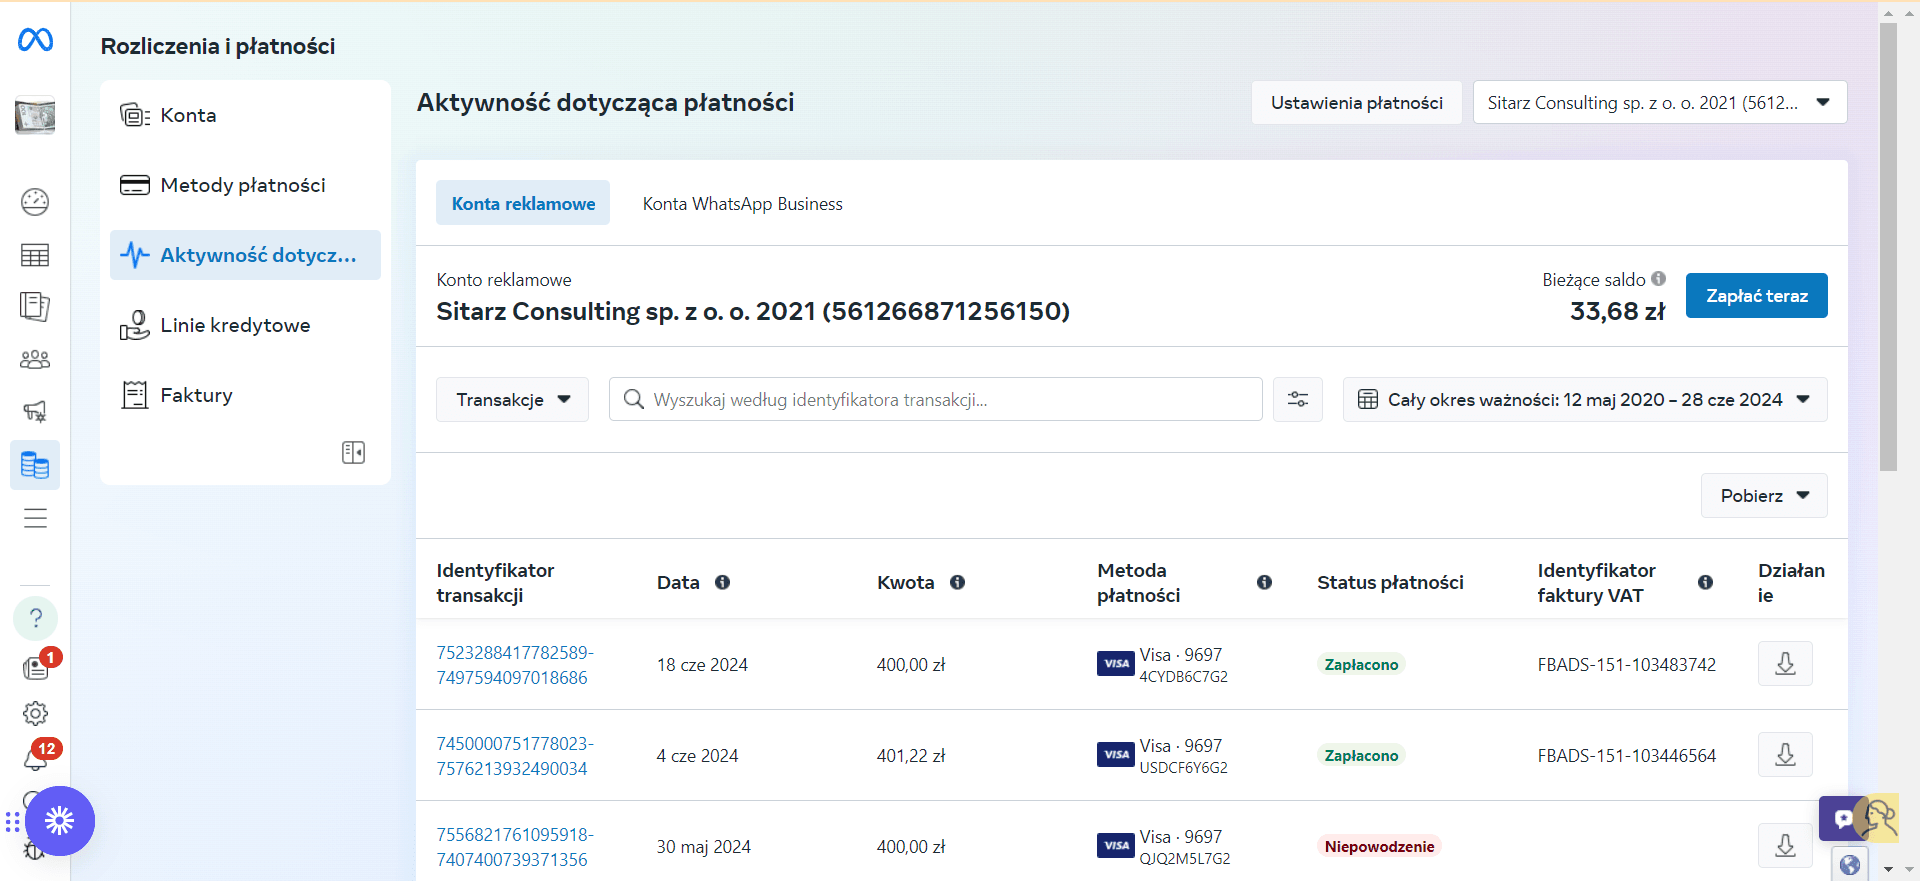Open notifications bell with 12 badge

(36, 757)
